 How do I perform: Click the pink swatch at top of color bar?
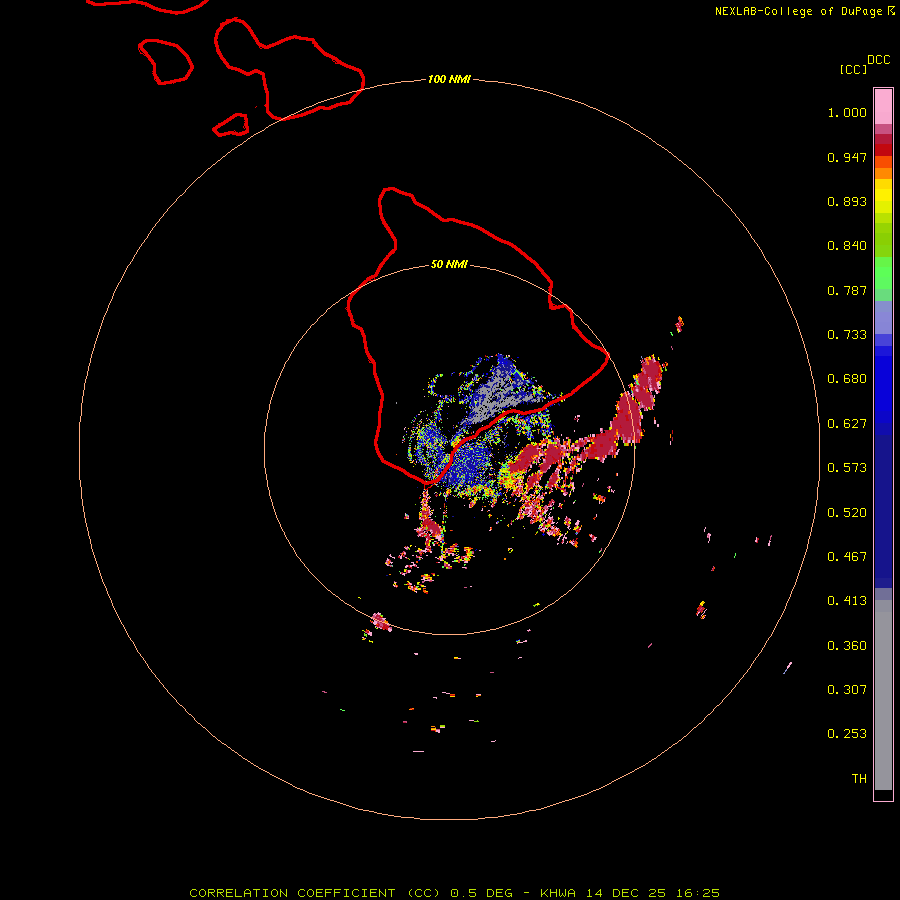(883, 107)
